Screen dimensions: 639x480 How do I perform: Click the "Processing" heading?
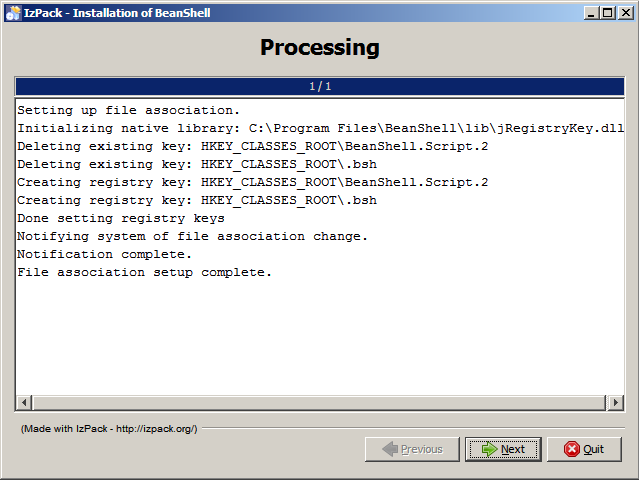pos(319,47)
